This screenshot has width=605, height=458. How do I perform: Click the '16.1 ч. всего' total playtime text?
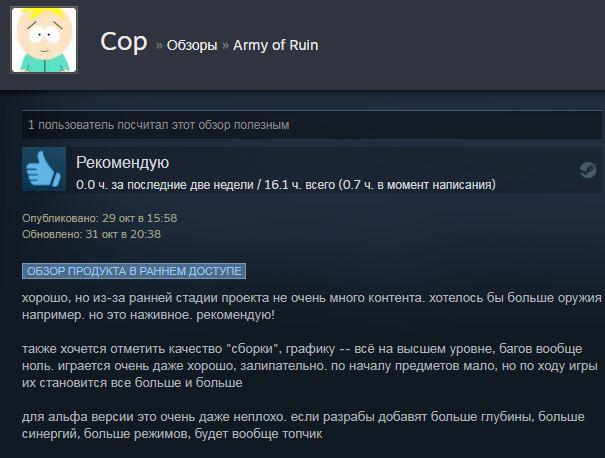[x=299, y=185]
